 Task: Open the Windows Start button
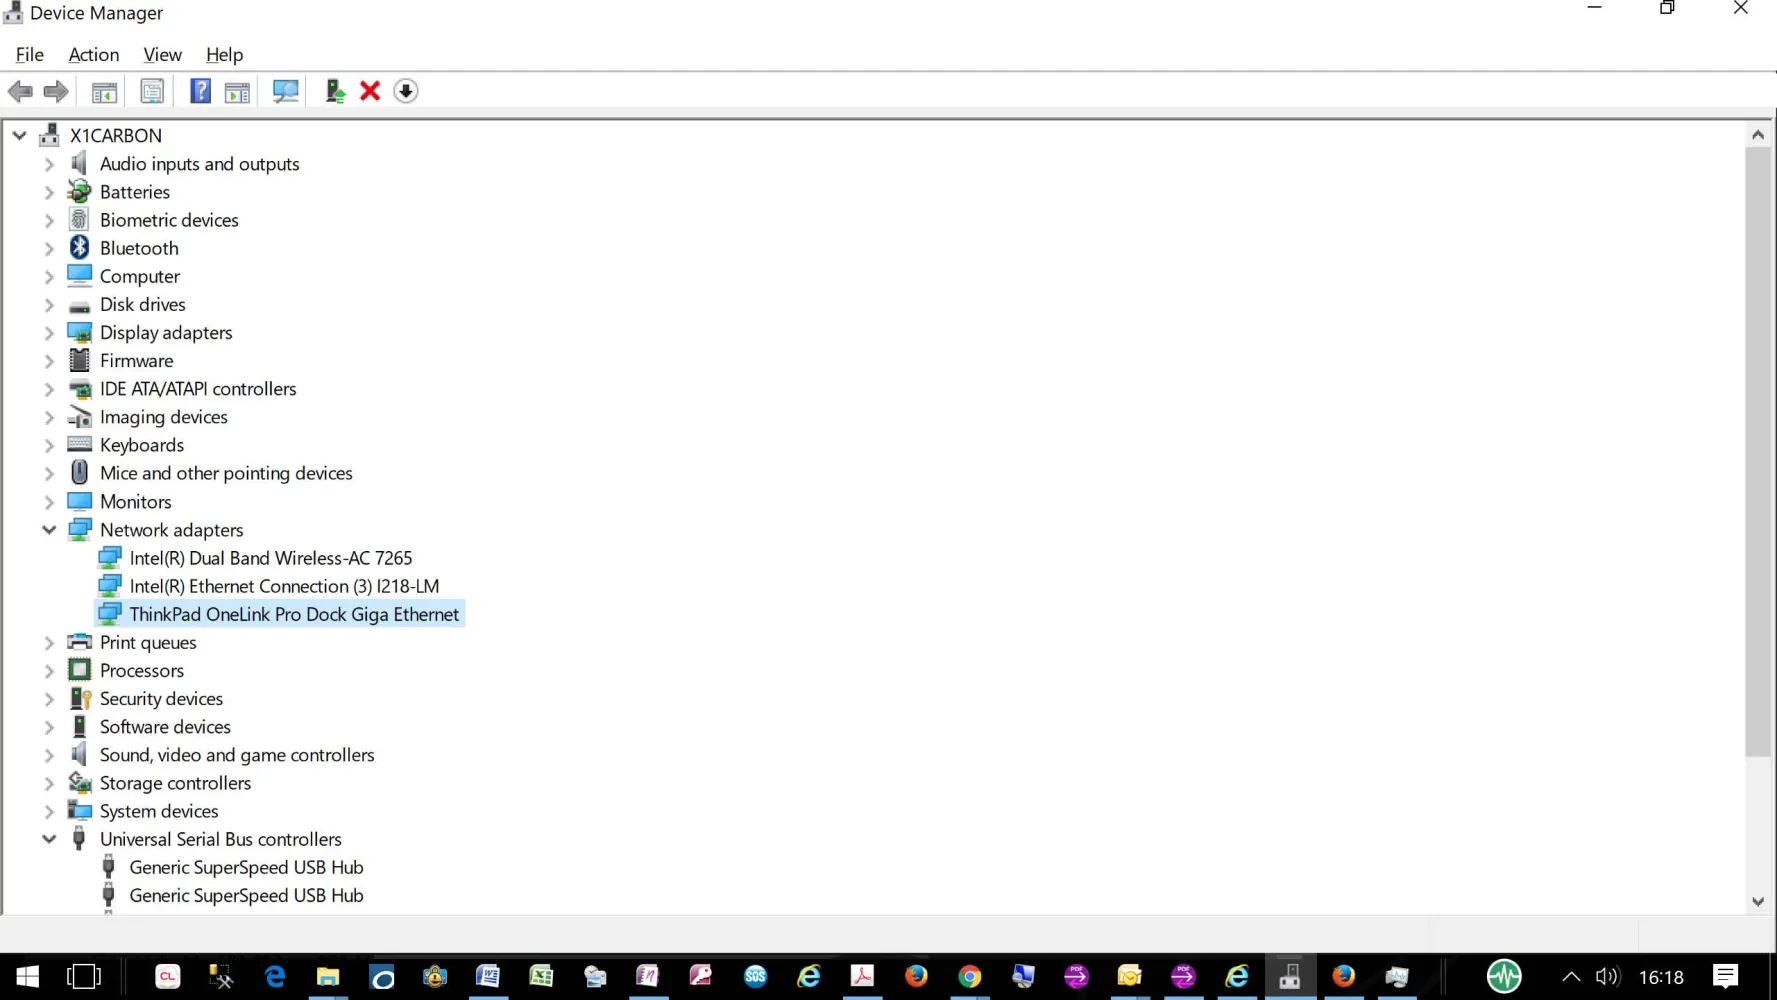point(27,976)
